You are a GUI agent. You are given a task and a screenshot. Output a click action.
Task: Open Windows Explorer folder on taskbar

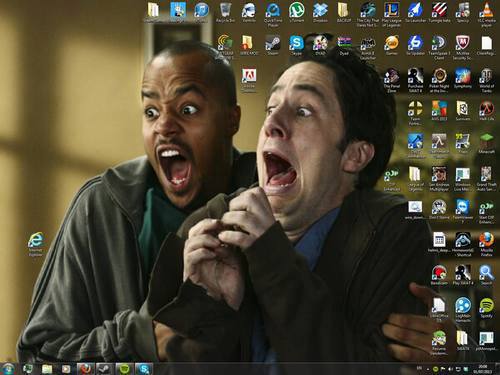click(x=47, y=369)
